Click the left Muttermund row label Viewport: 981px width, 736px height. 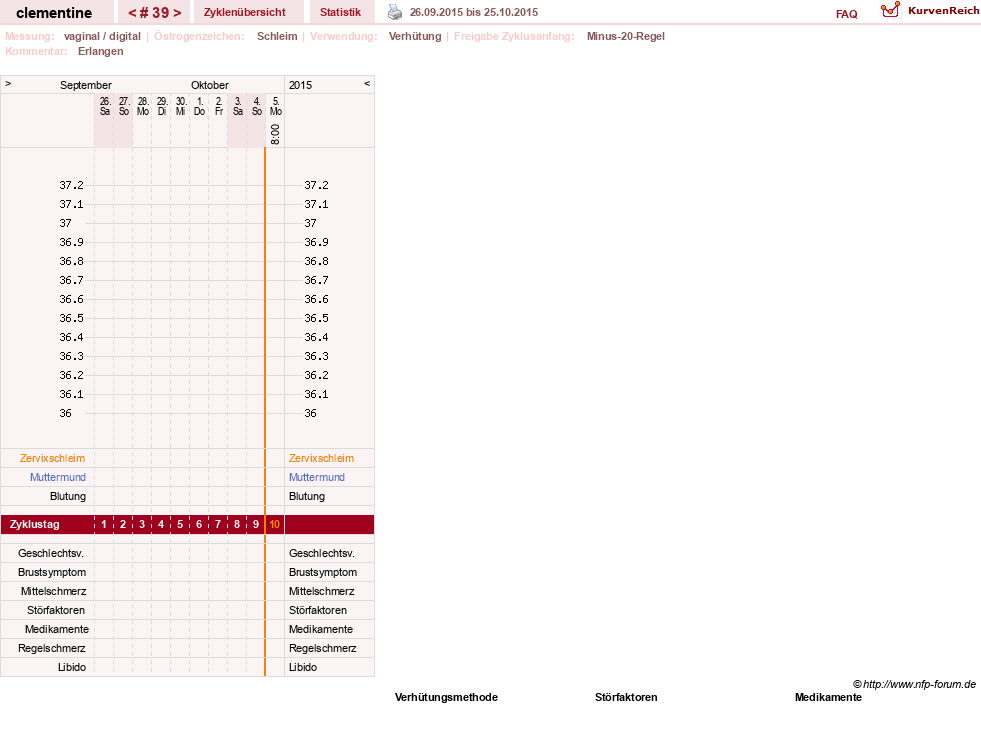pos(58,477)
